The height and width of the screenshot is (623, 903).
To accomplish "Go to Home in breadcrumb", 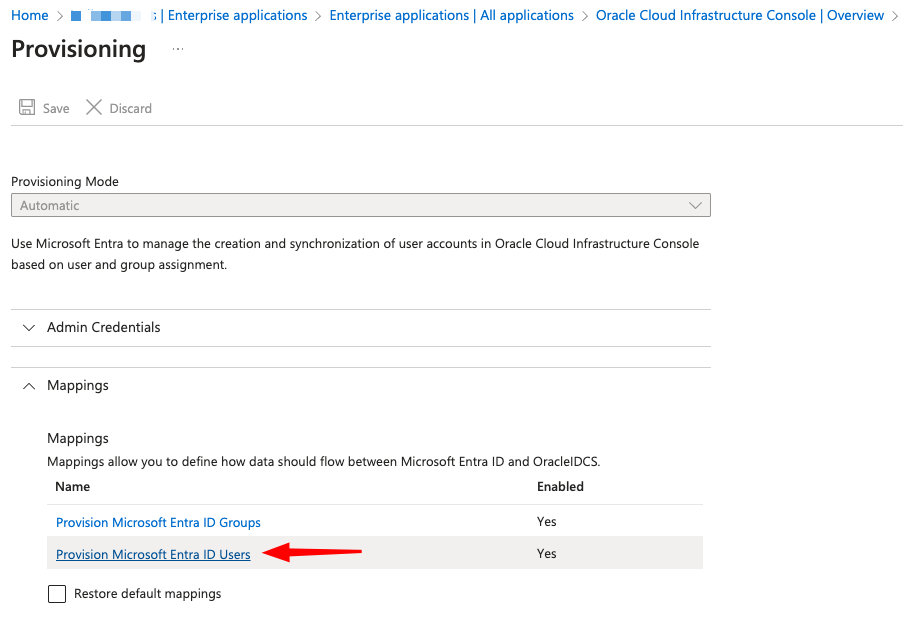I will tap(30, 16).
